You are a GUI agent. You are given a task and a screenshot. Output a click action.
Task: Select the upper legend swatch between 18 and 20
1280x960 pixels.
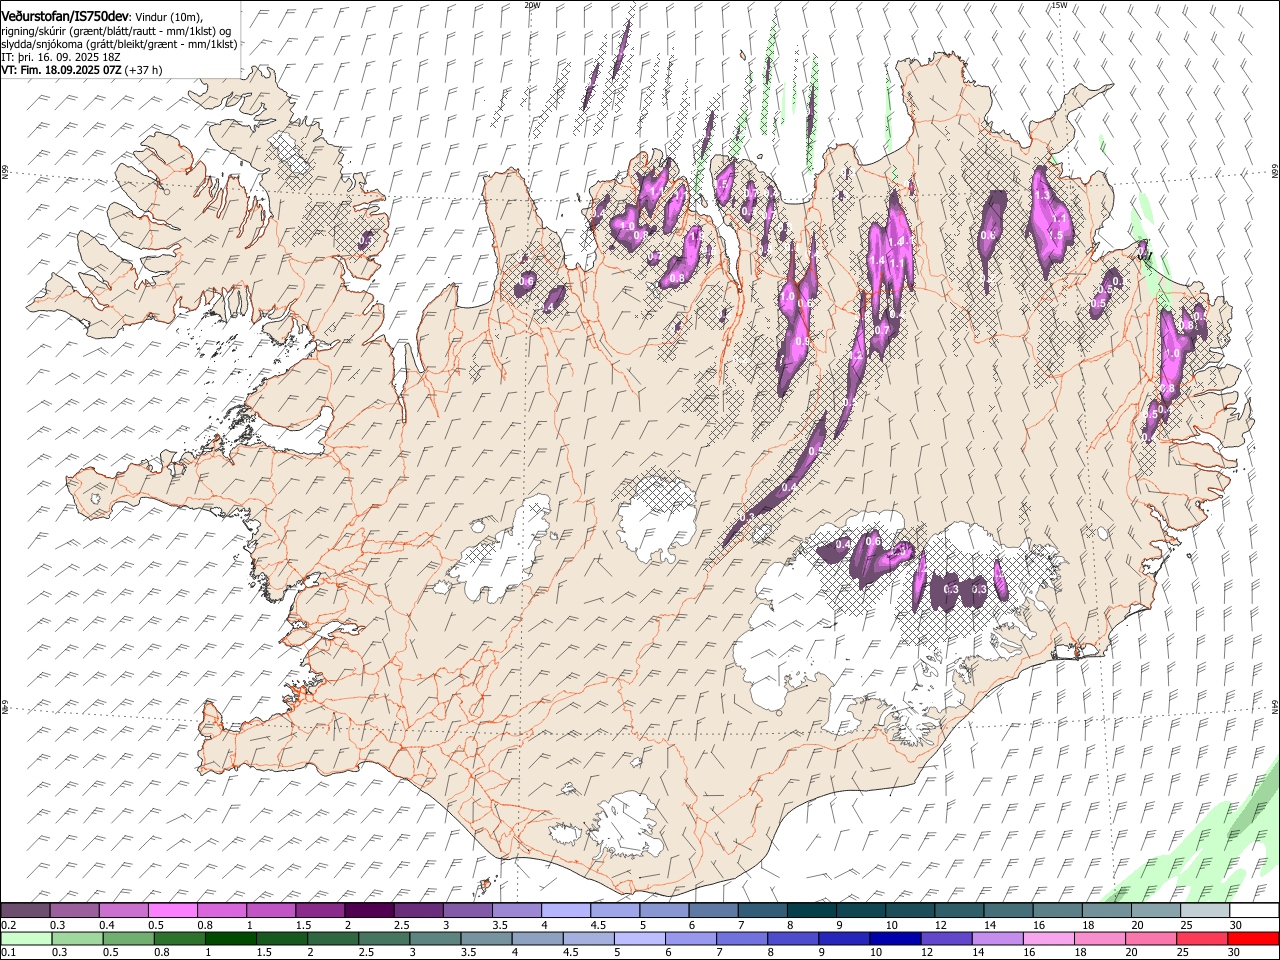[x=1106, y=910]
